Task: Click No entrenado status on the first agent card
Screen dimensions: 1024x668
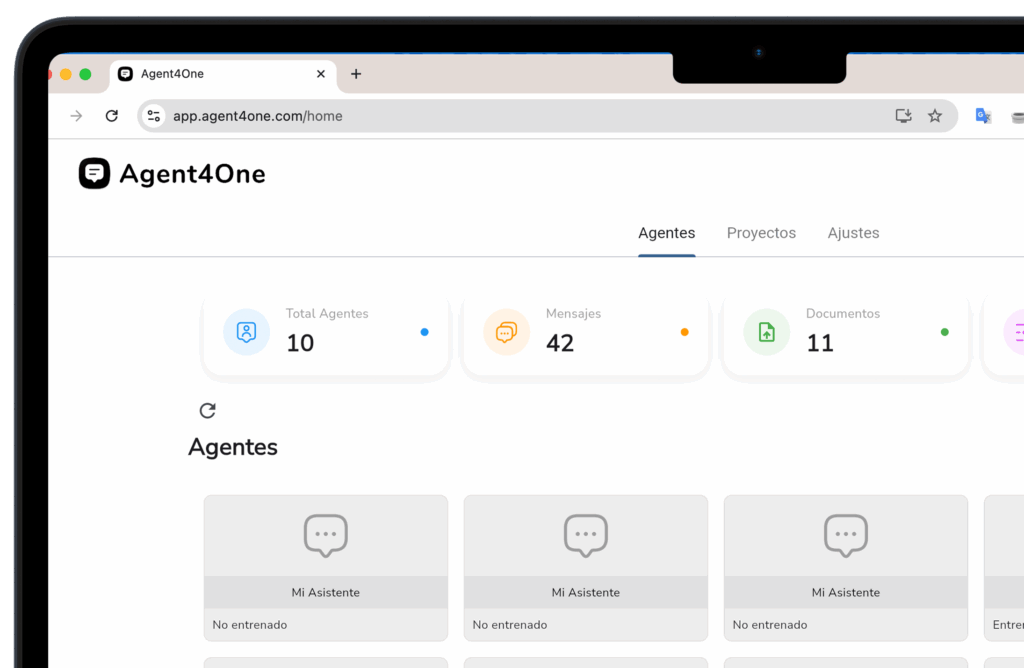Action: pyautogui.click(x=249, y=625)
